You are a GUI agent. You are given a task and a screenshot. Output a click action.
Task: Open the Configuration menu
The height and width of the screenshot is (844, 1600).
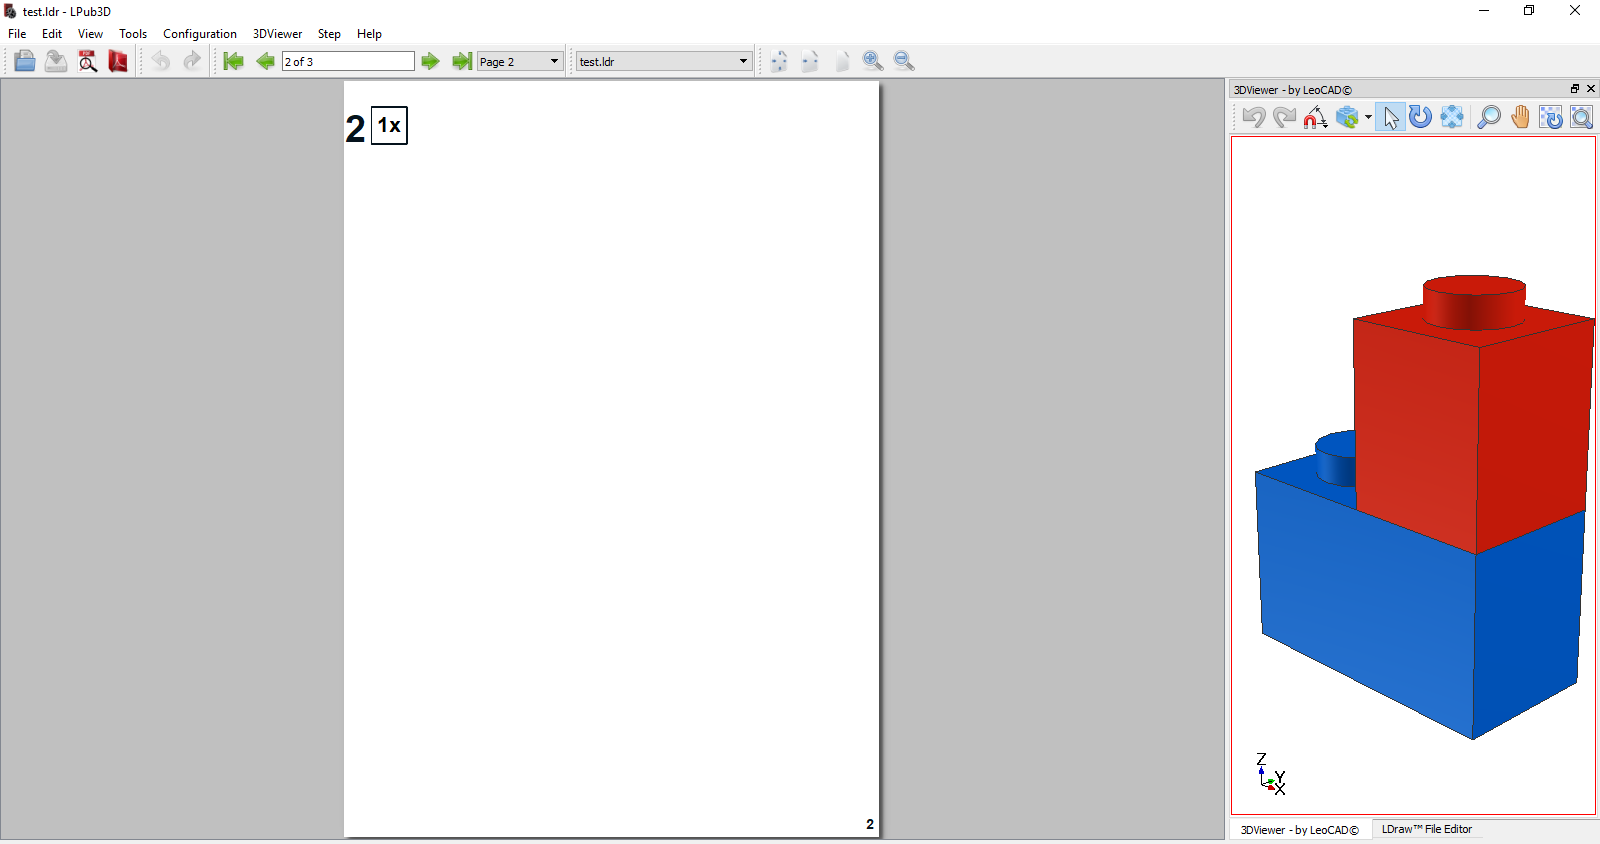pos(200,33)
